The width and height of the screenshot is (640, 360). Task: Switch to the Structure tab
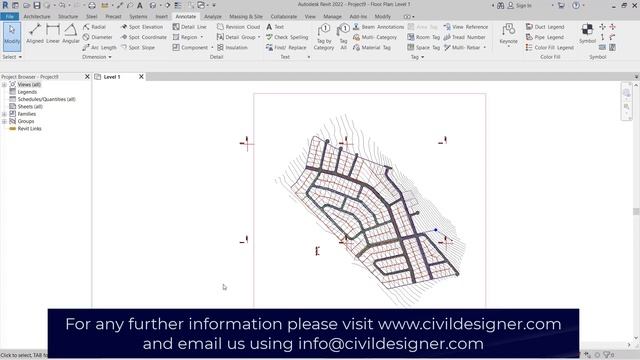[x=68, y=17]
